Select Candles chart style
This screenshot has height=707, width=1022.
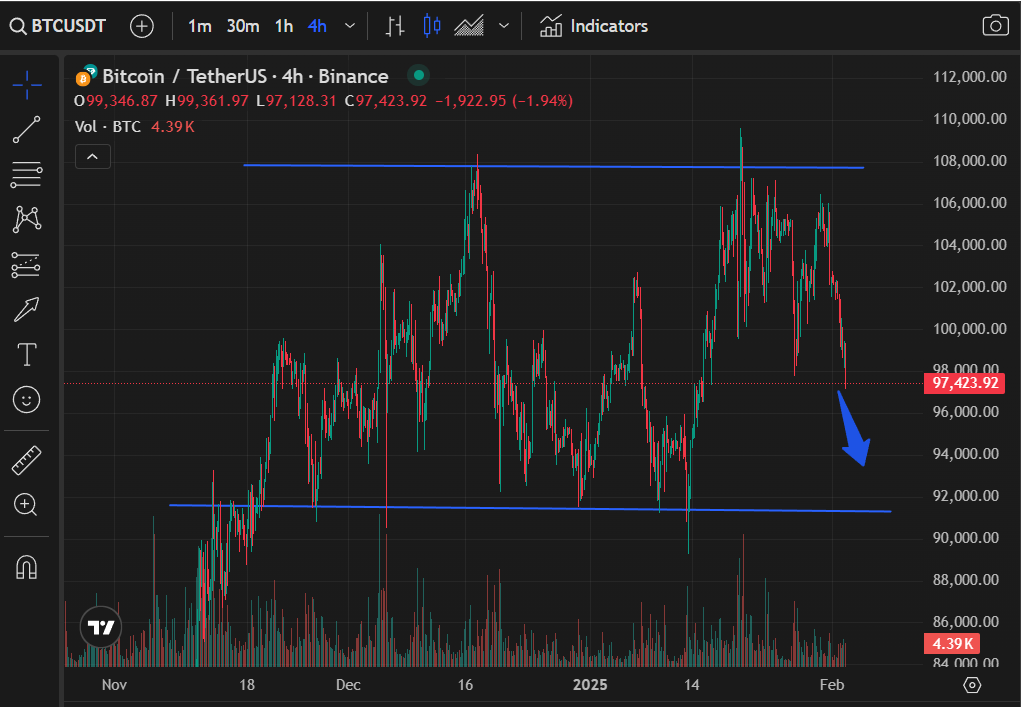coord(431,26)
